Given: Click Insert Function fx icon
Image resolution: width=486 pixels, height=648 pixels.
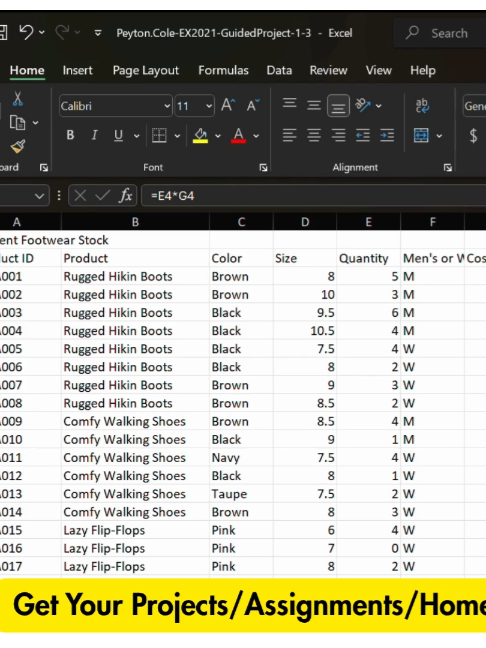Looking at the screenshot, I should (x=126, y=195).
